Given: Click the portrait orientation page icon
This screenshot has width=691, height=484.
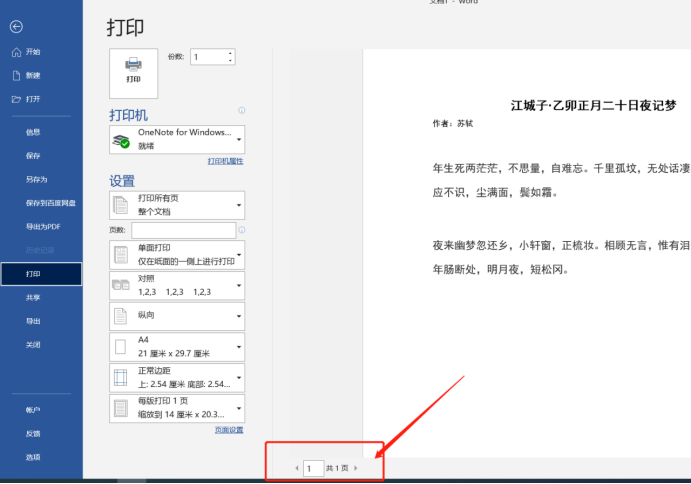Looking at the screenshot, I should 121,316.
